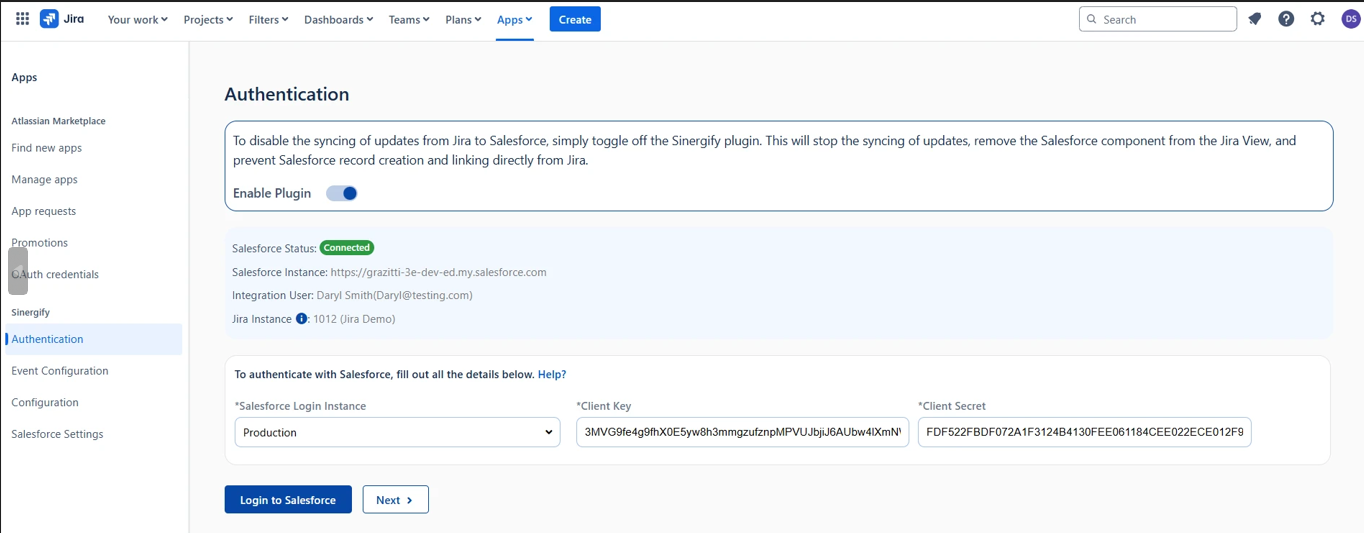Screen dimensions: 1364x533
Task: Click the Jira logo
Action: 62,19
